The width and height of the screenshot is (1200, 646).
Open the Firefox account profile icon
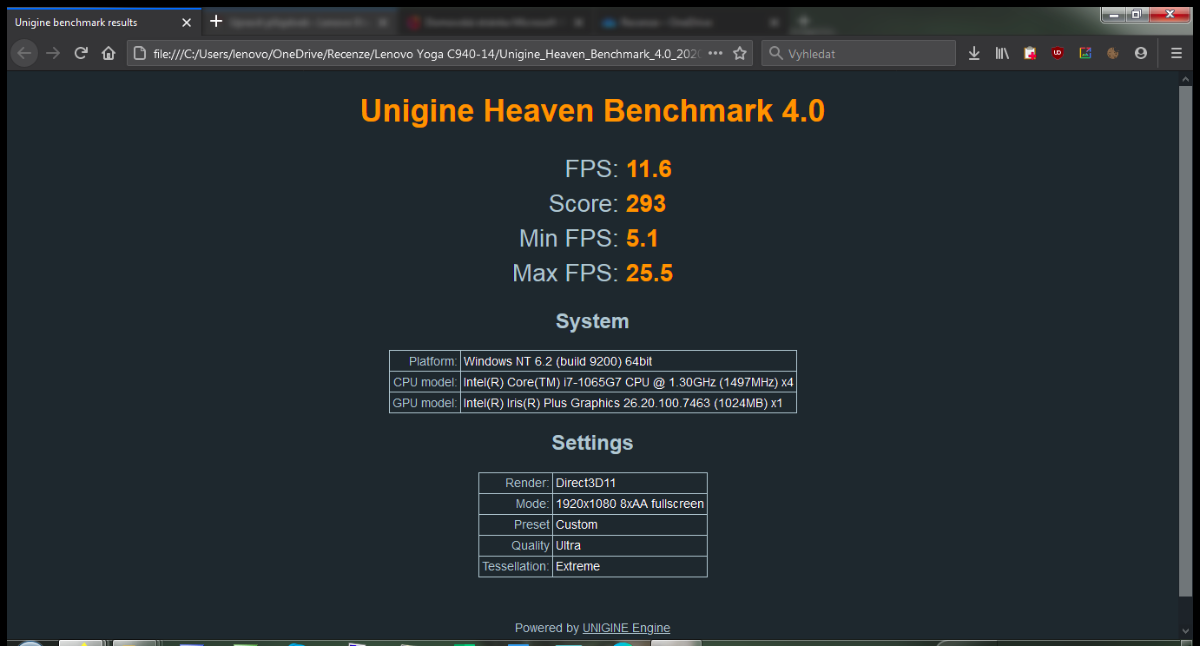click(x=1141, y=53)
